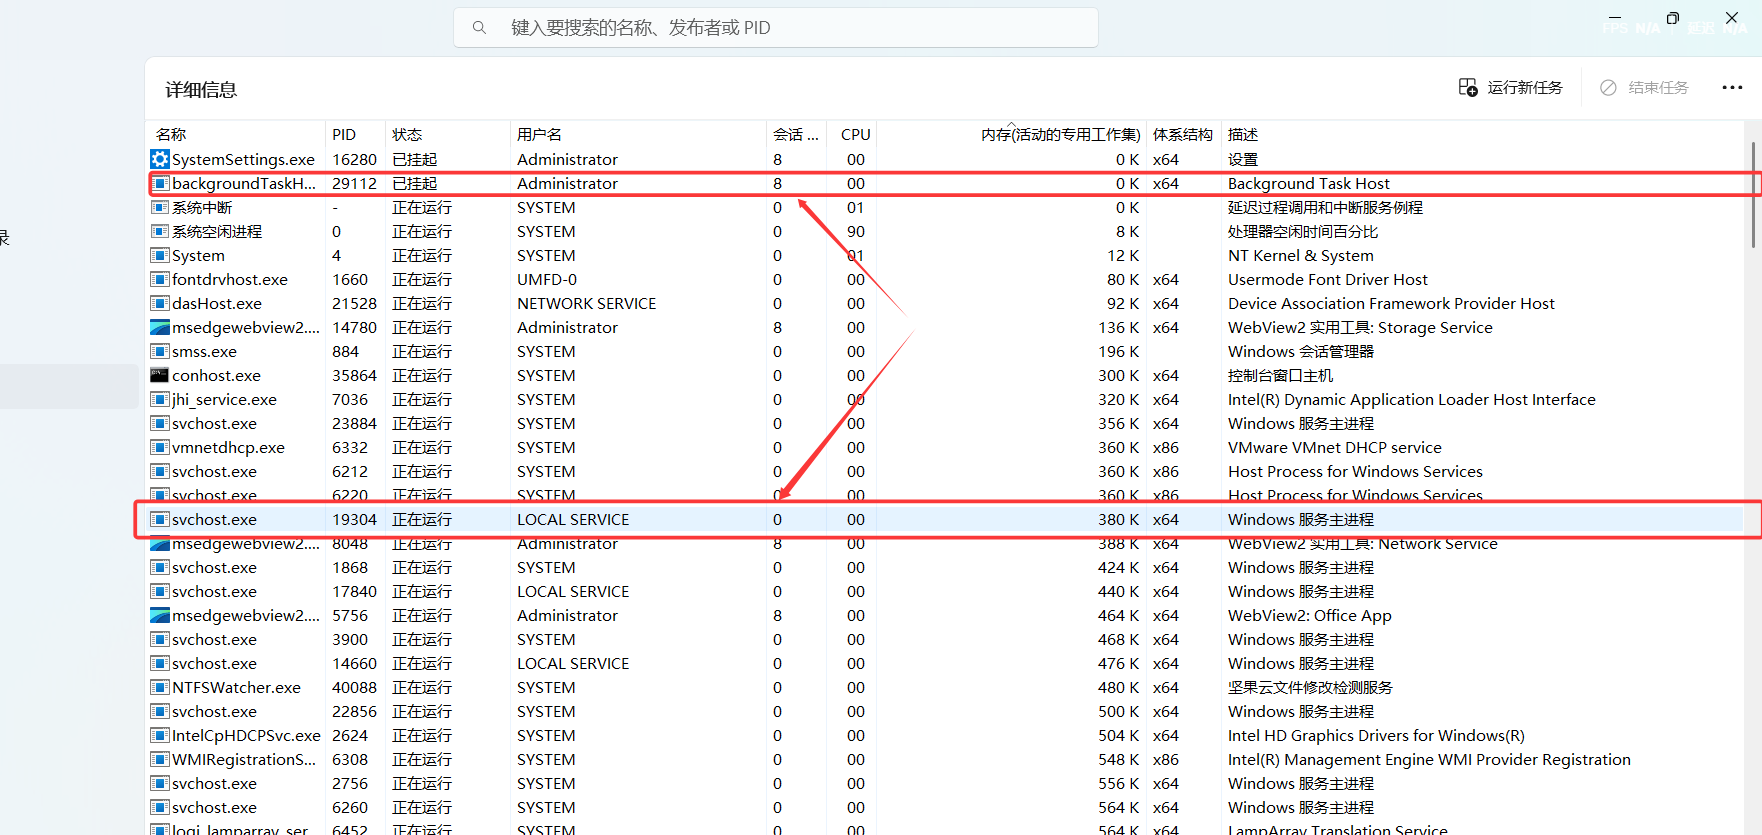
Task: Click the svchost.exe PID 23884 icon
Action: pos(160,423)
